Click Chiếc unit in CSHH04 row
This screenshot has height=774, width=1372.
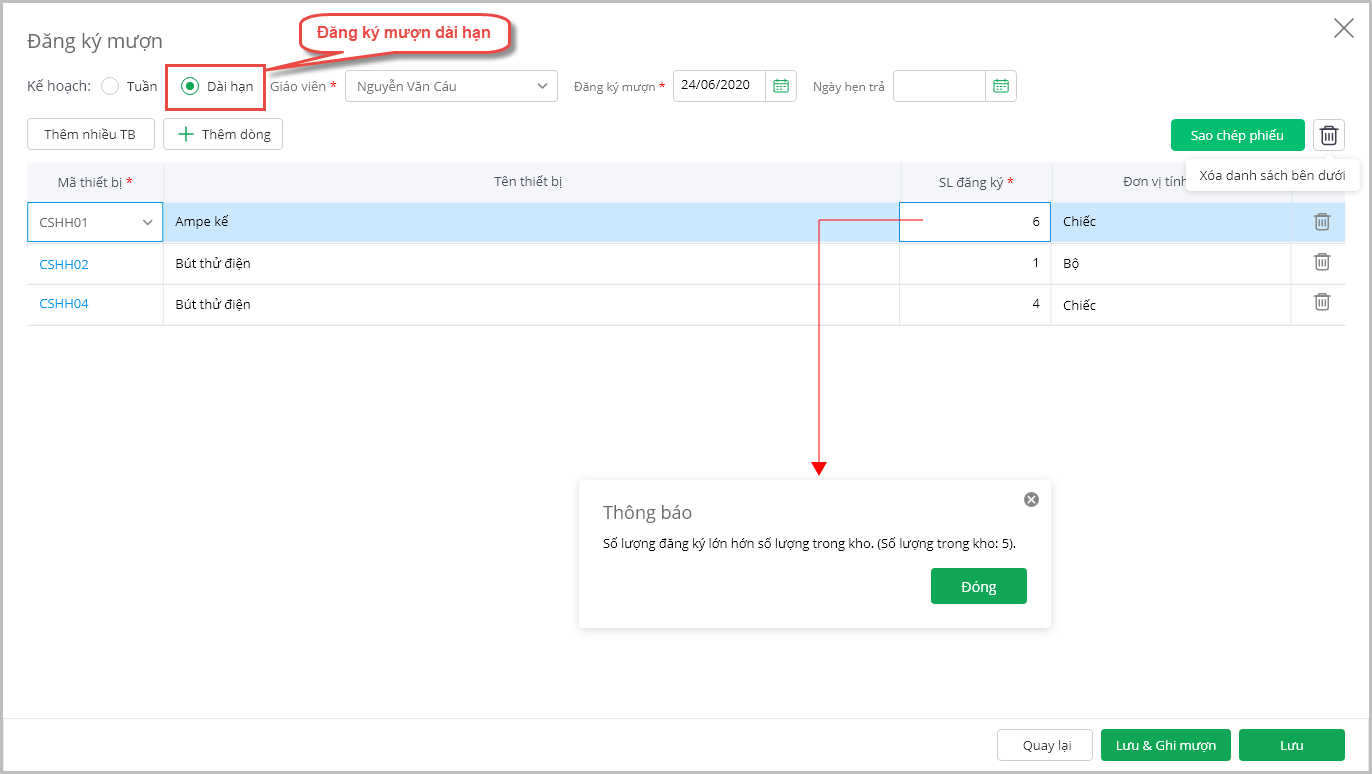(1079, 305)
